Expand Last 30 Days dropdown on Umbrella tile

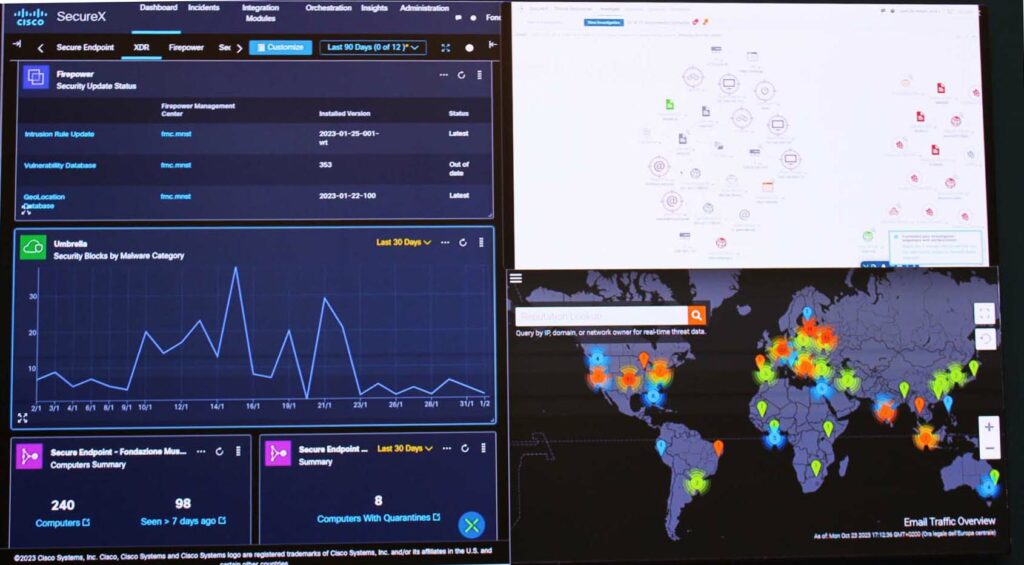404,242
